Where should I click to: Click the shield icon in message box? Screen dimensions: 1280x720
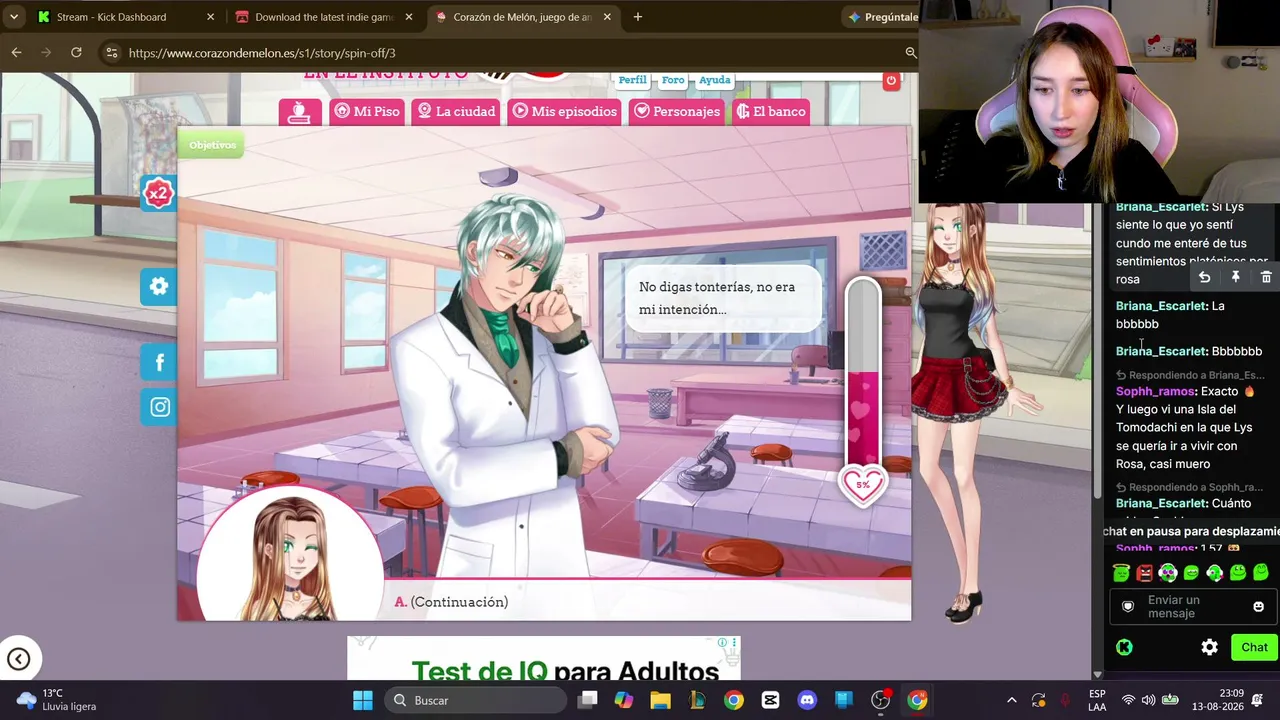pos(1128,606)
